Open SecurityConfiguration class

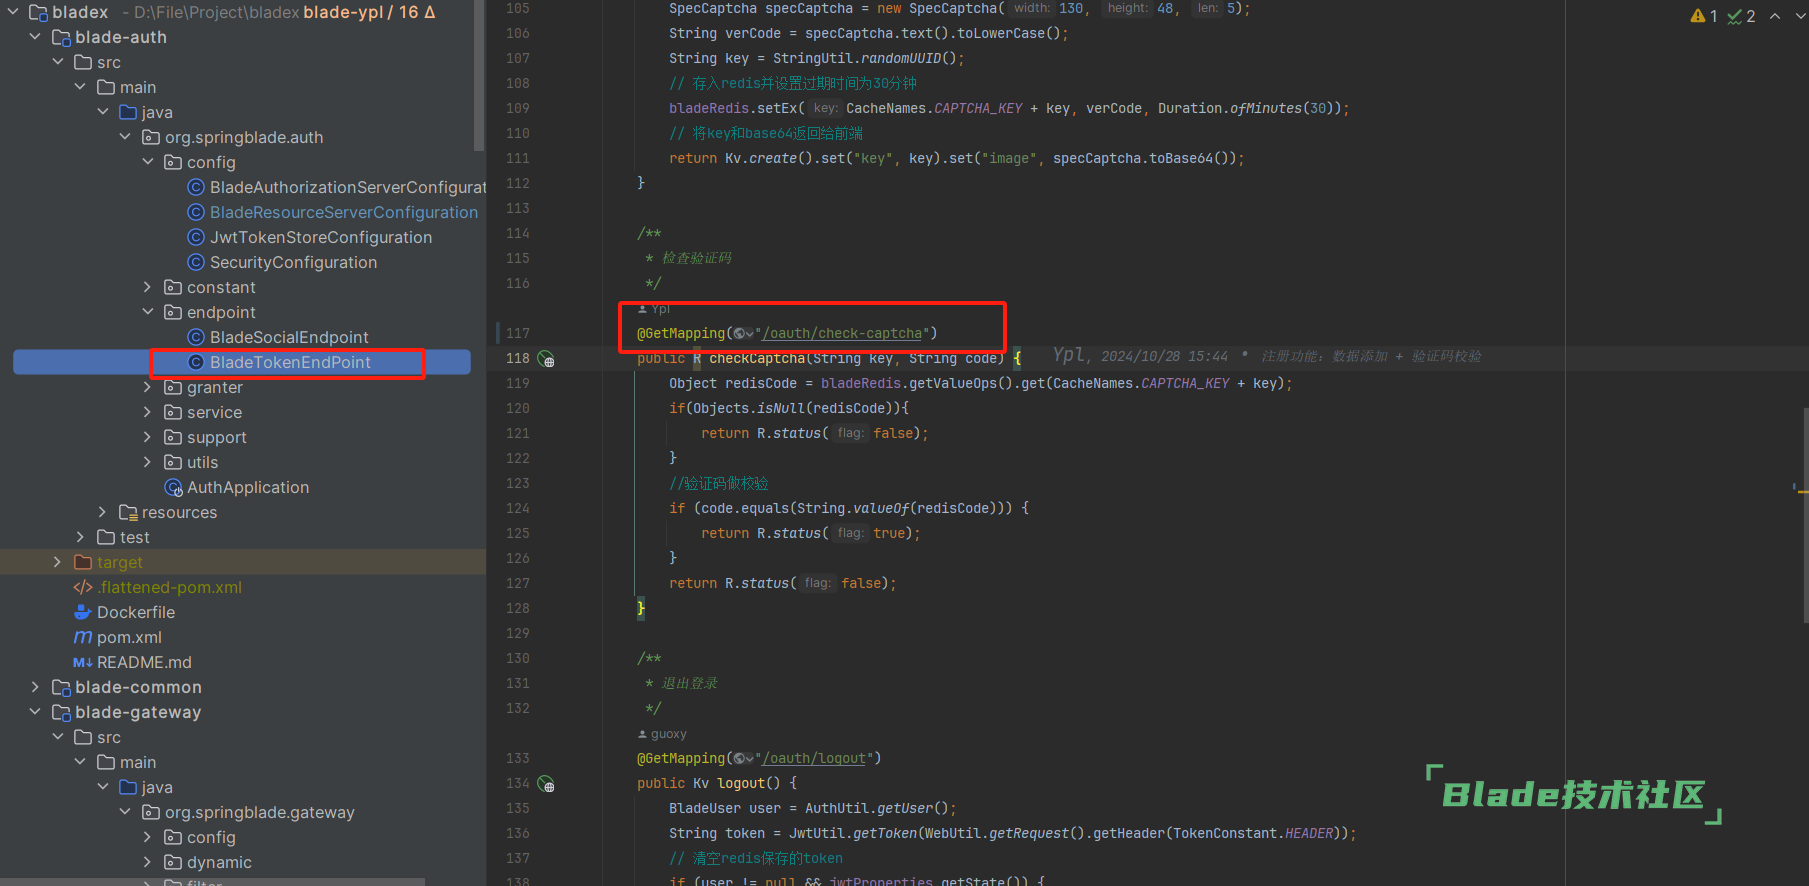click(x=293, y=262)
